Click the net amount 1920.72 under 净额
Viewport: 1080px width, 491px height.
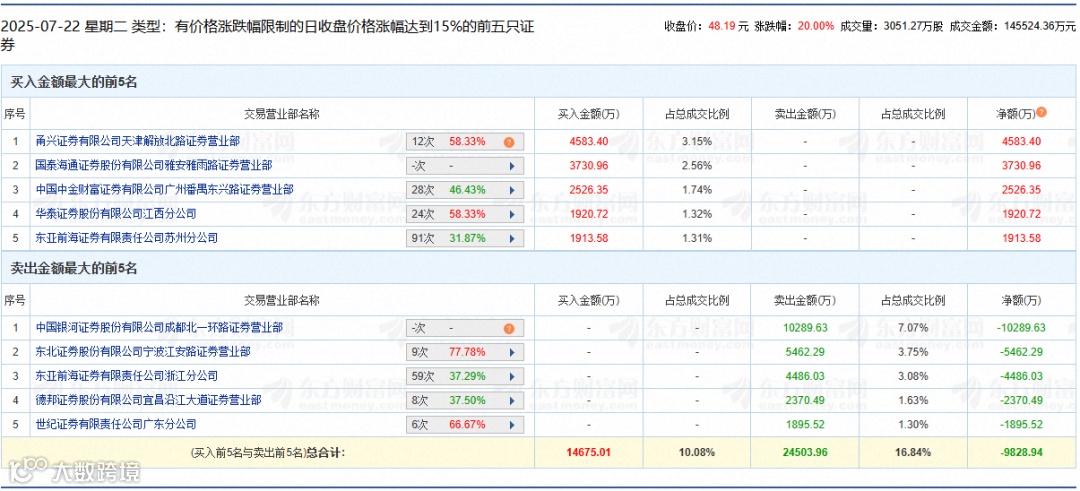tap(1021, 214)
